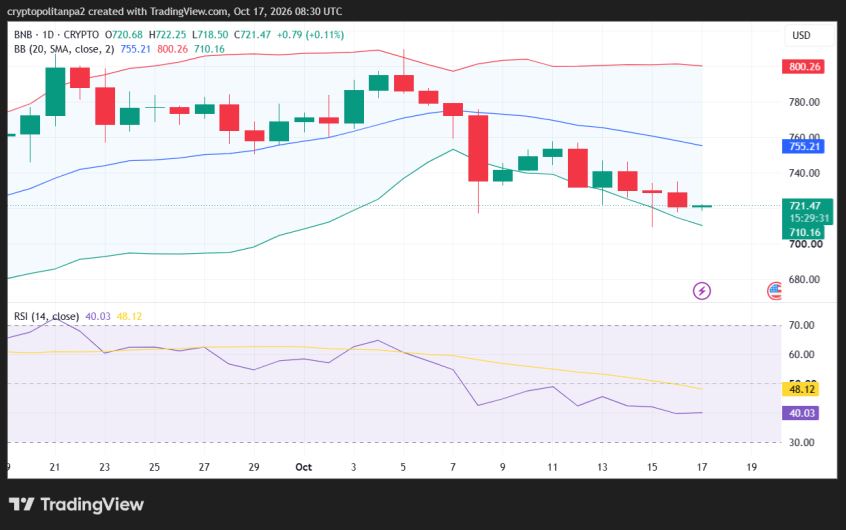Click date 5 on the time axis
Image resolution: width=846 pixels, height=530 pixels.
coord(403,467)
